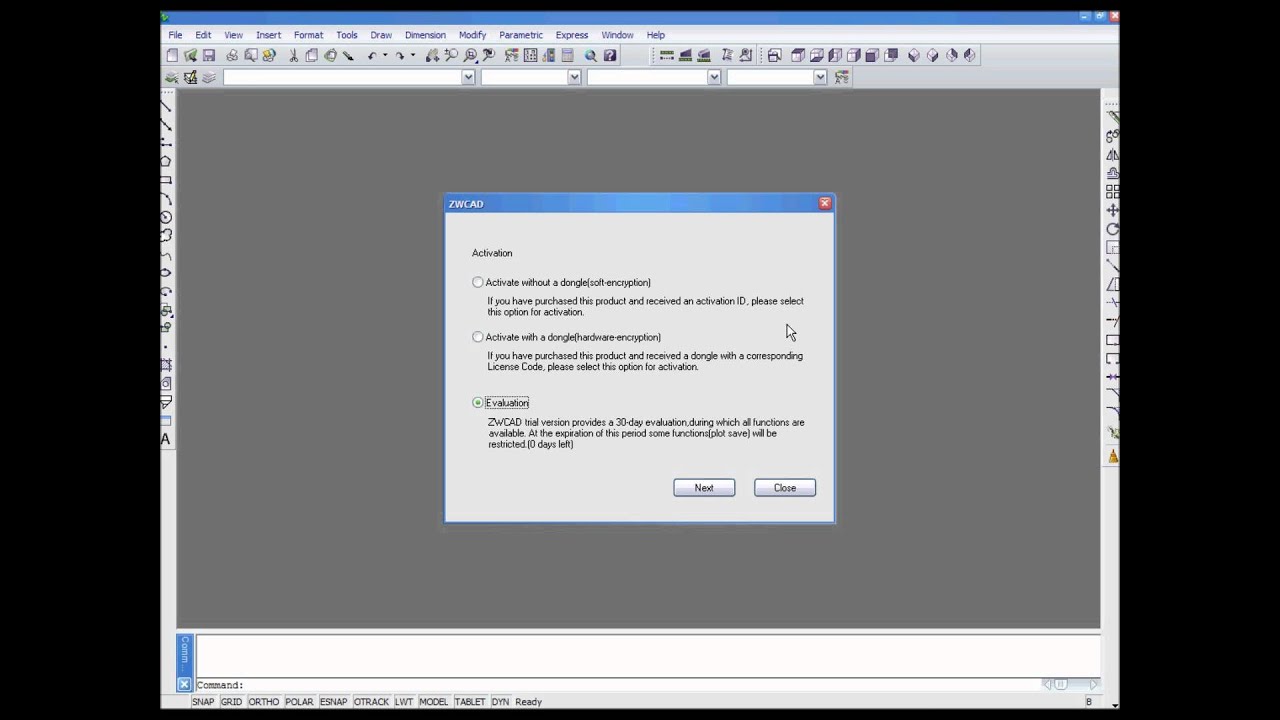This screenshot has width=1280, height=720.
Task: Select the Rectangle draw tool
Action: tap(166, 180)
